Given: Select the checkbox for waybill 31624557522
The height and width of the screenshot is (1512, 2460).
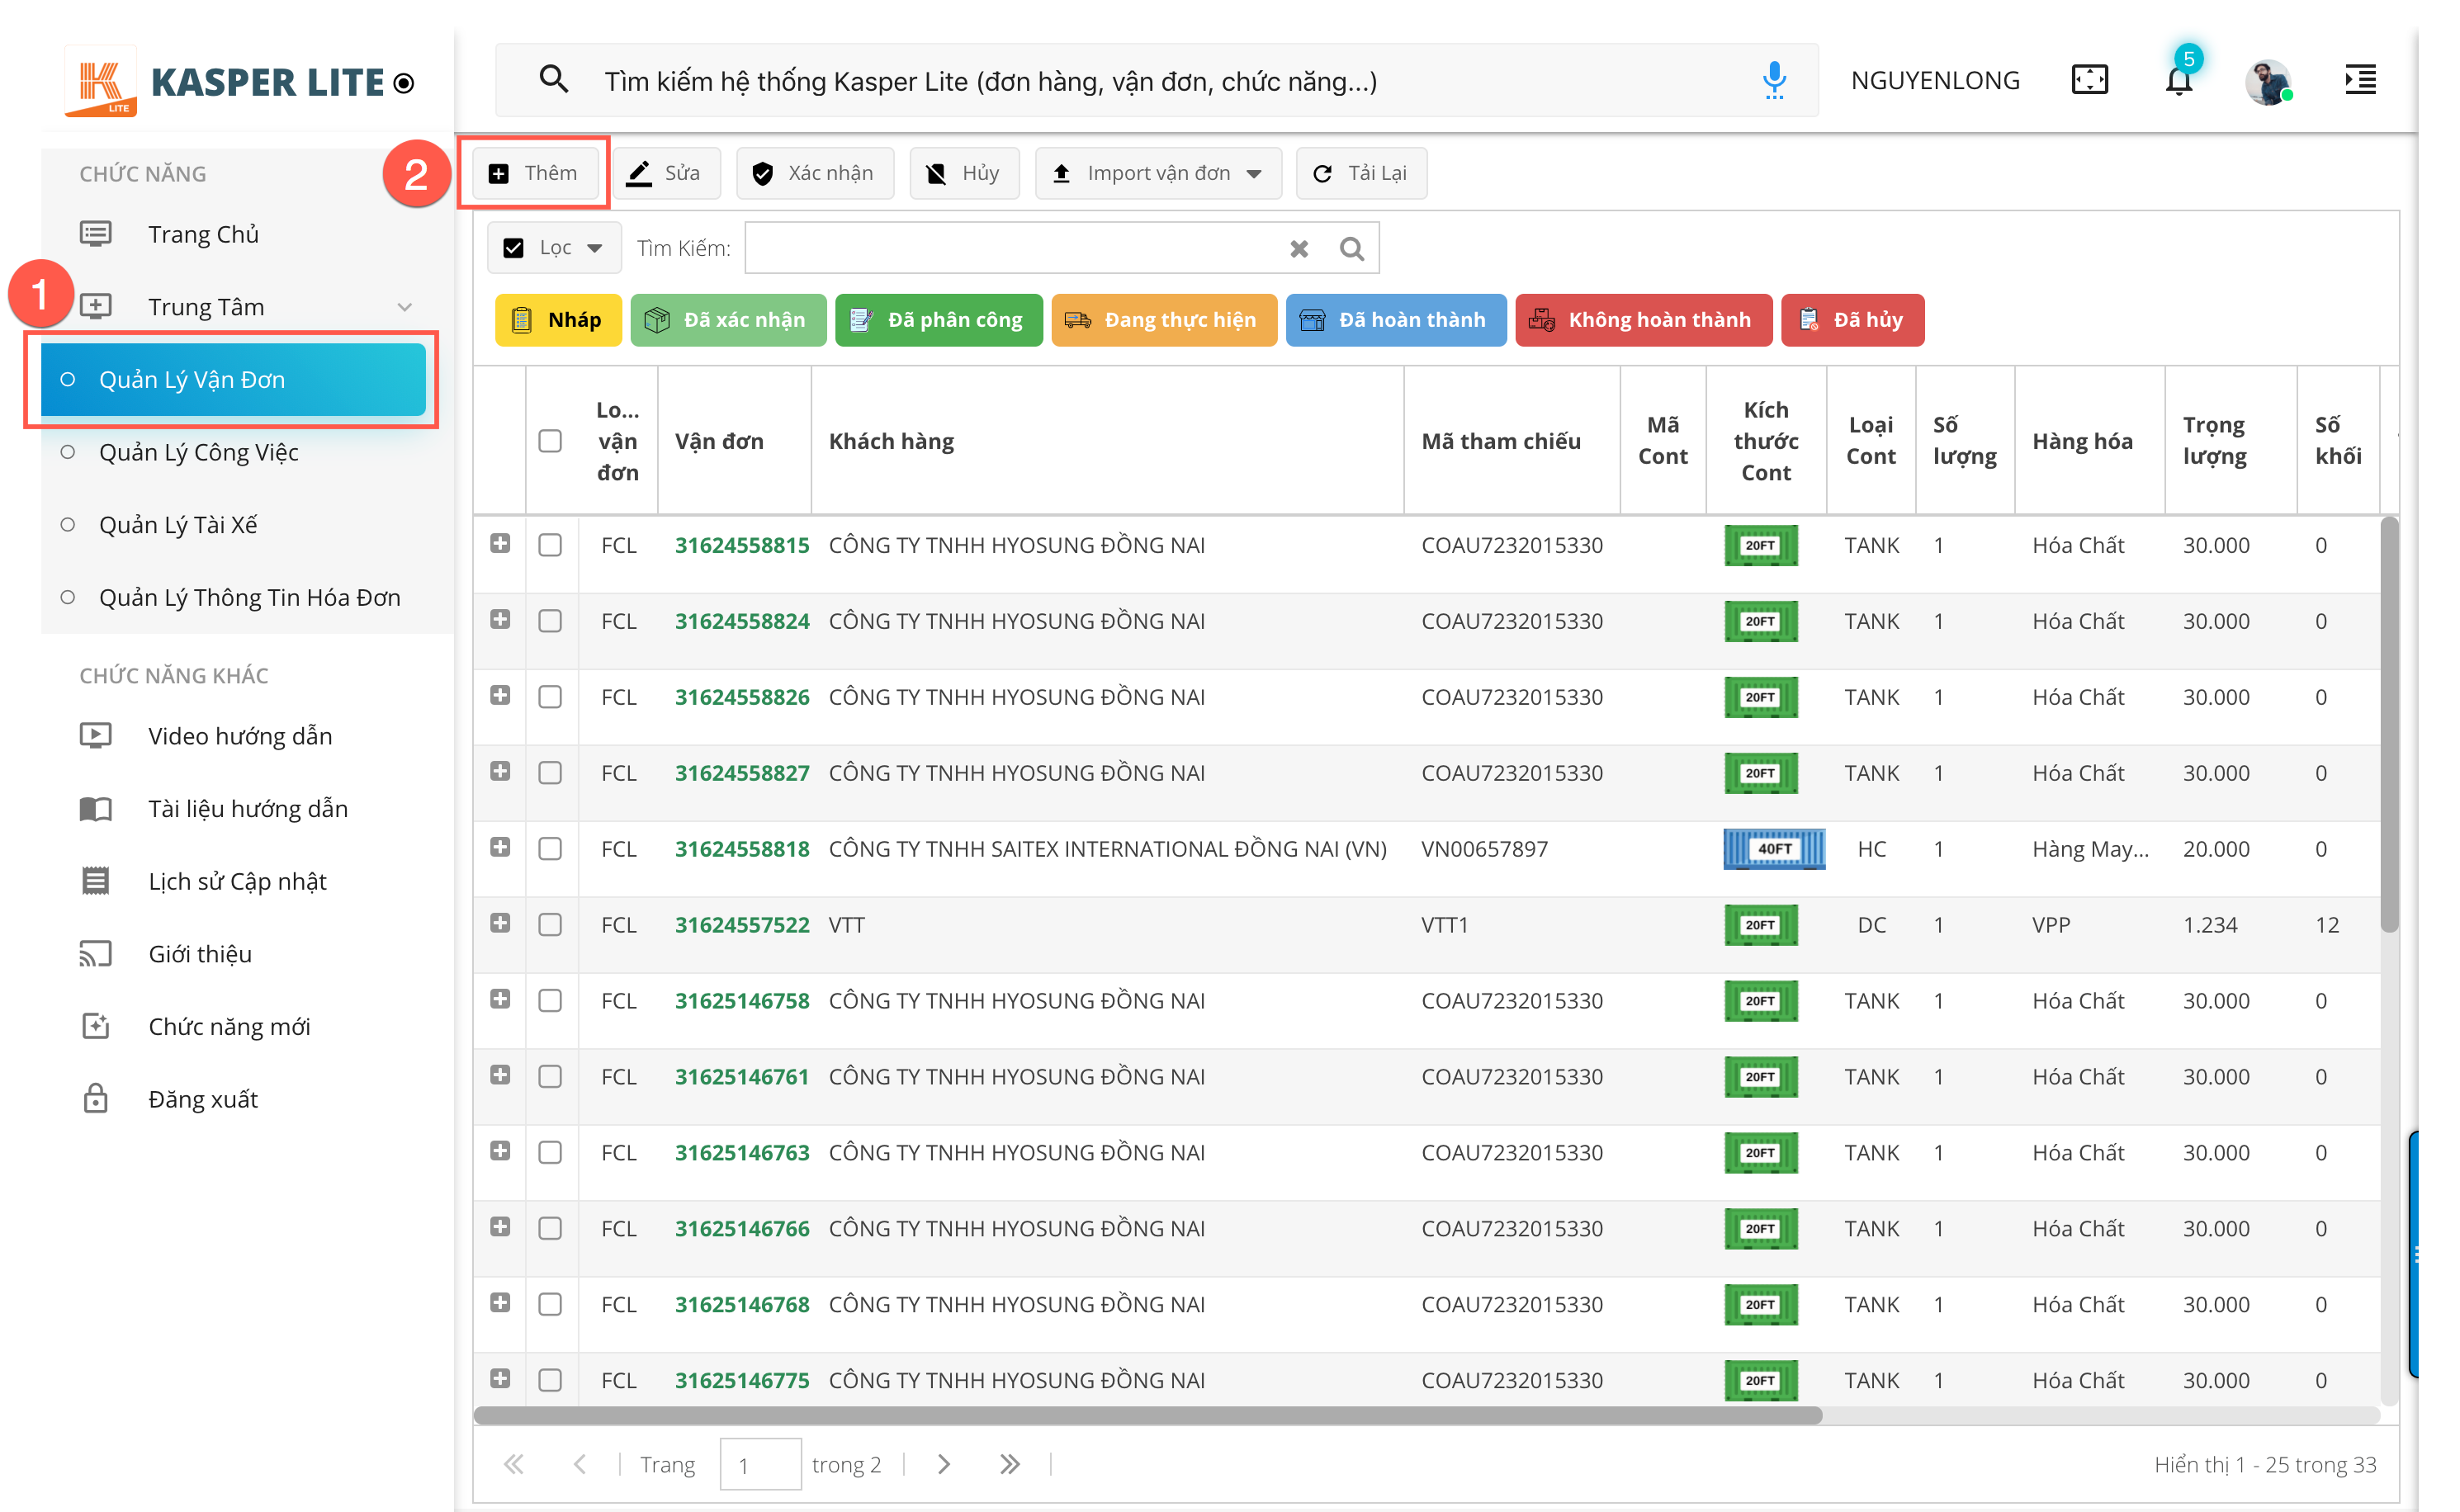Looking at the screenshot, I should pos(550,925).
